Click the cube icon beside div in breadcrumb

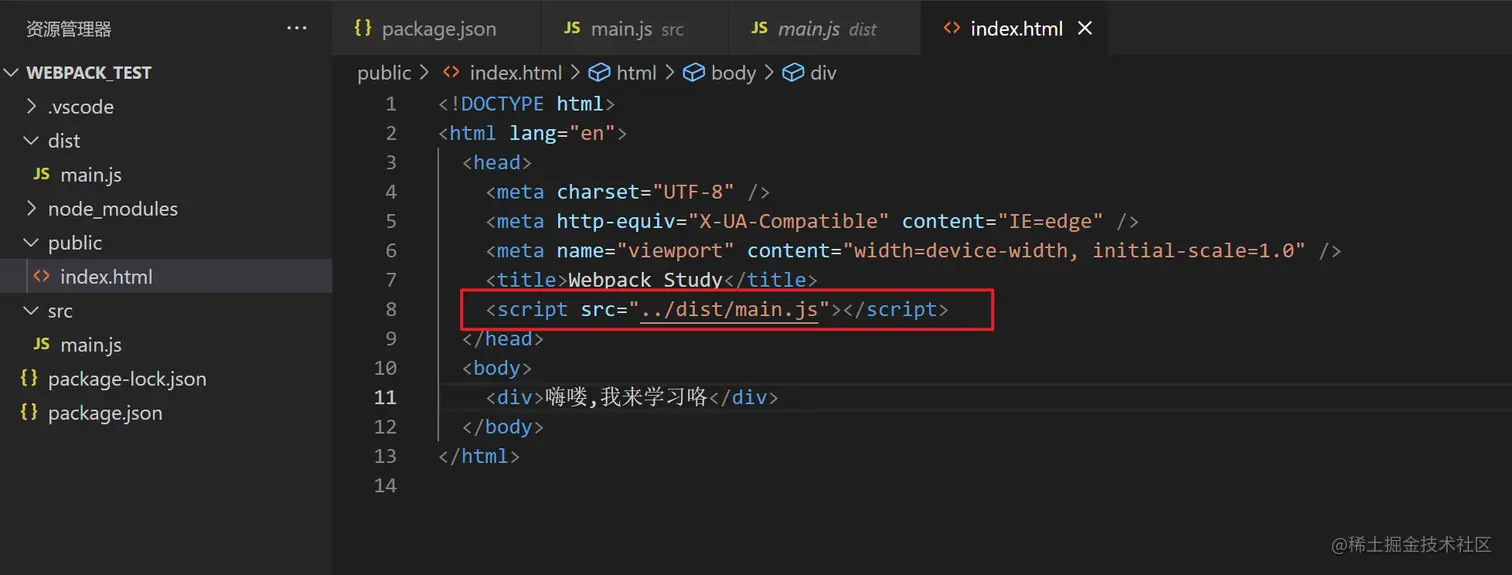(793, 73)
